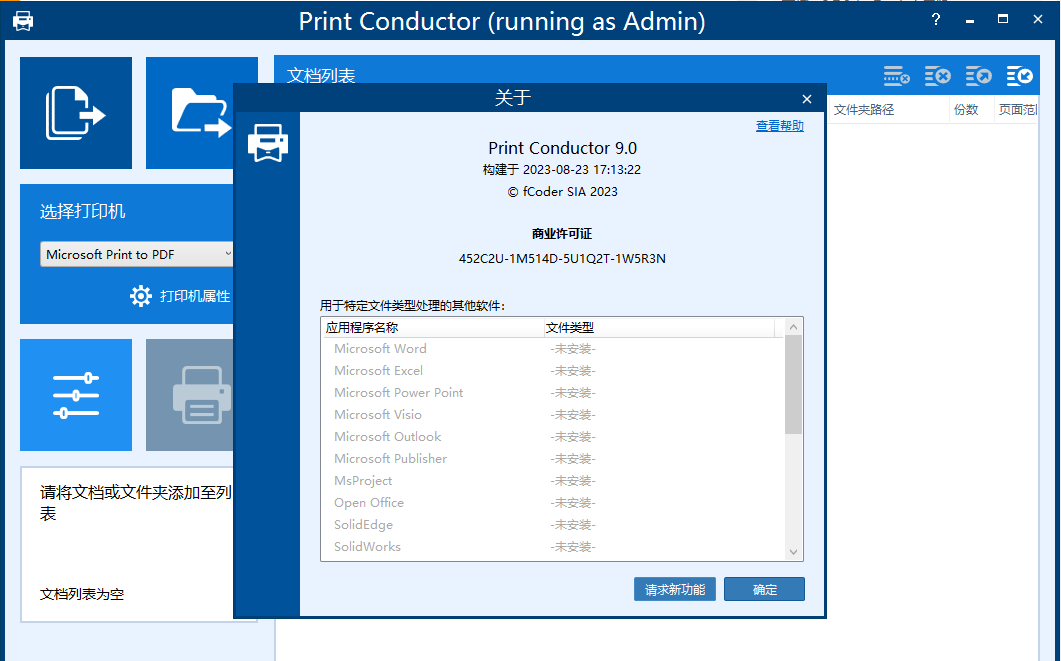The height and width of the screenshot is (661, 1061).
Task: Click the 商业许可证 label
Action: pyautogui.click(x=562, y=234)
